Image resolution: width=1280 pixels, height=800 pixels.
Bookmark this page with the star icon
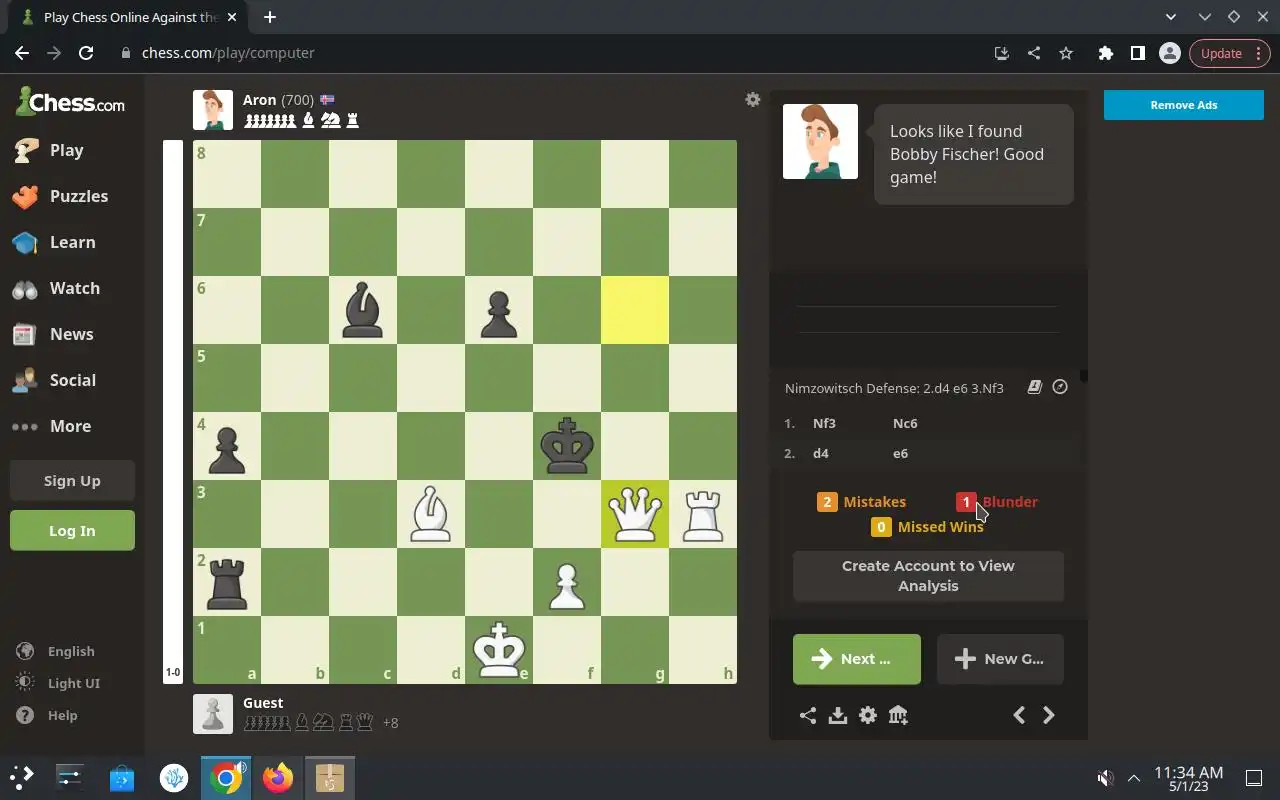(1066, 53)
